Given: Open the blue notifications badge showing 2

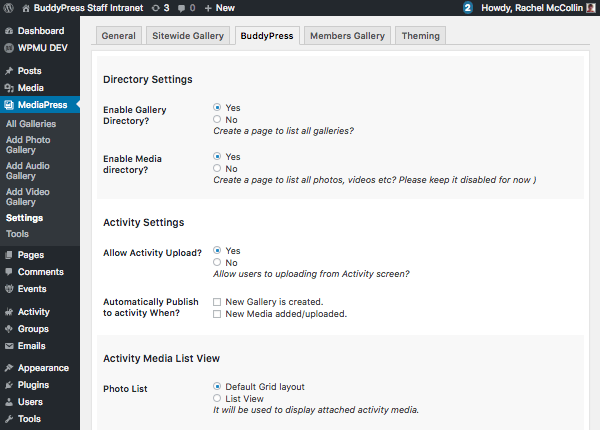Looking at the screenshot, I should coord(468,8).
